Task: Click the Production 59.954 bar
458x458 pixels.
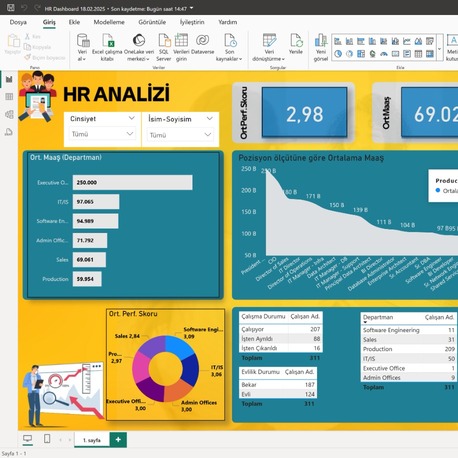Action: pyautogui.click(x=87, y=279)
